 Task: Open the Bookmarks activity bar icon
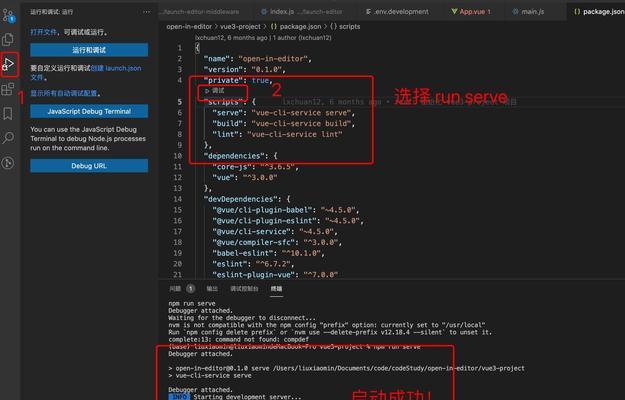click(8, 114)
